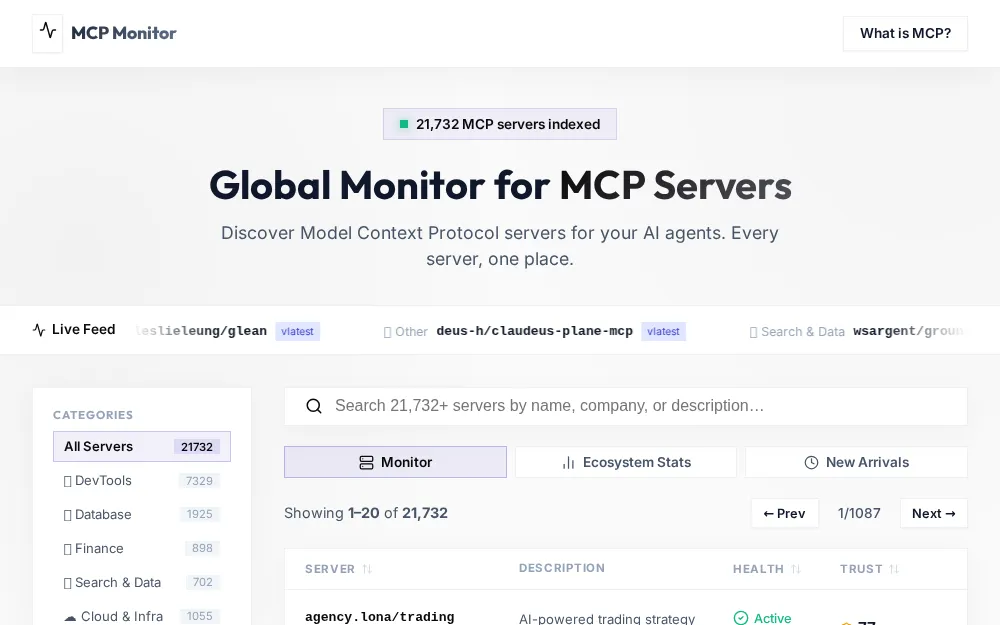
Task: Switch to the Ecosystem Stats tab
Action: [x=626, y=462]
